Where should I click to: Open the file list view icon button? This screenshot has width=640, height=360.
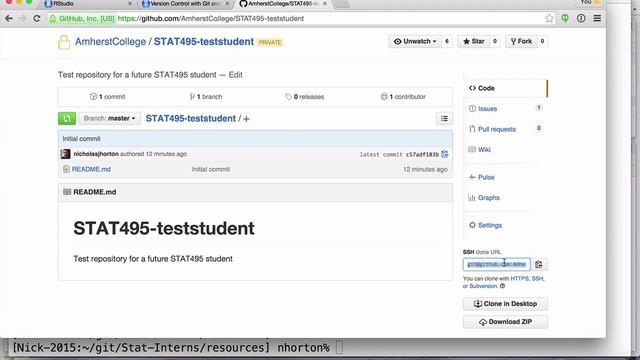coord(444,118)
